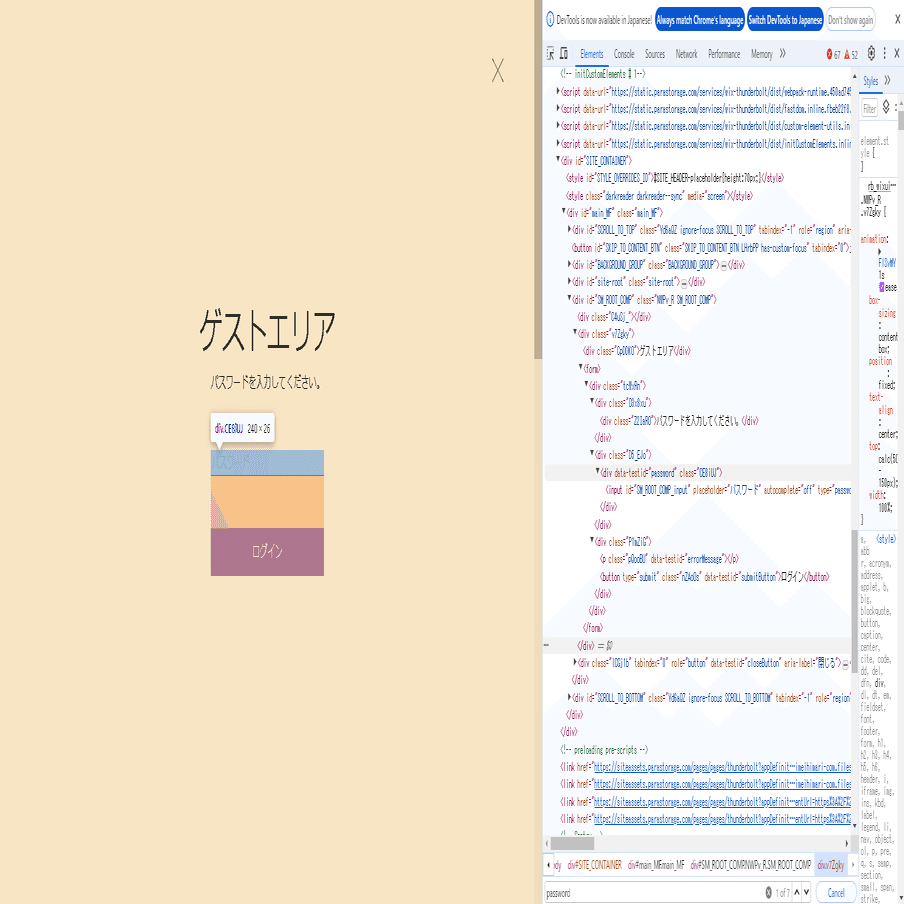Viewport: 904px width, 904px height.
Task: Focus the Styles Filter input
Action: click(x=869, y=108)
